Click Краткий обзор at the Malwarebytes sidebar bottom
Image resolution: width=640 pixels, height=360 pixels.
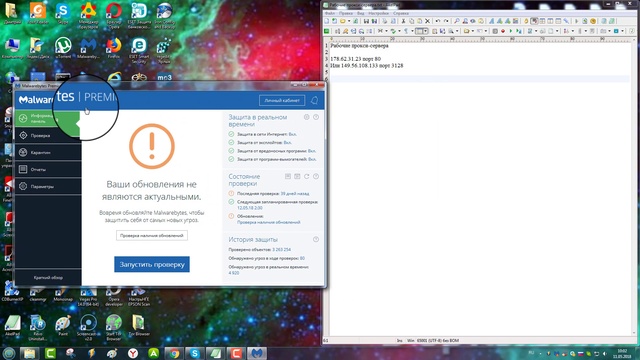48,278
